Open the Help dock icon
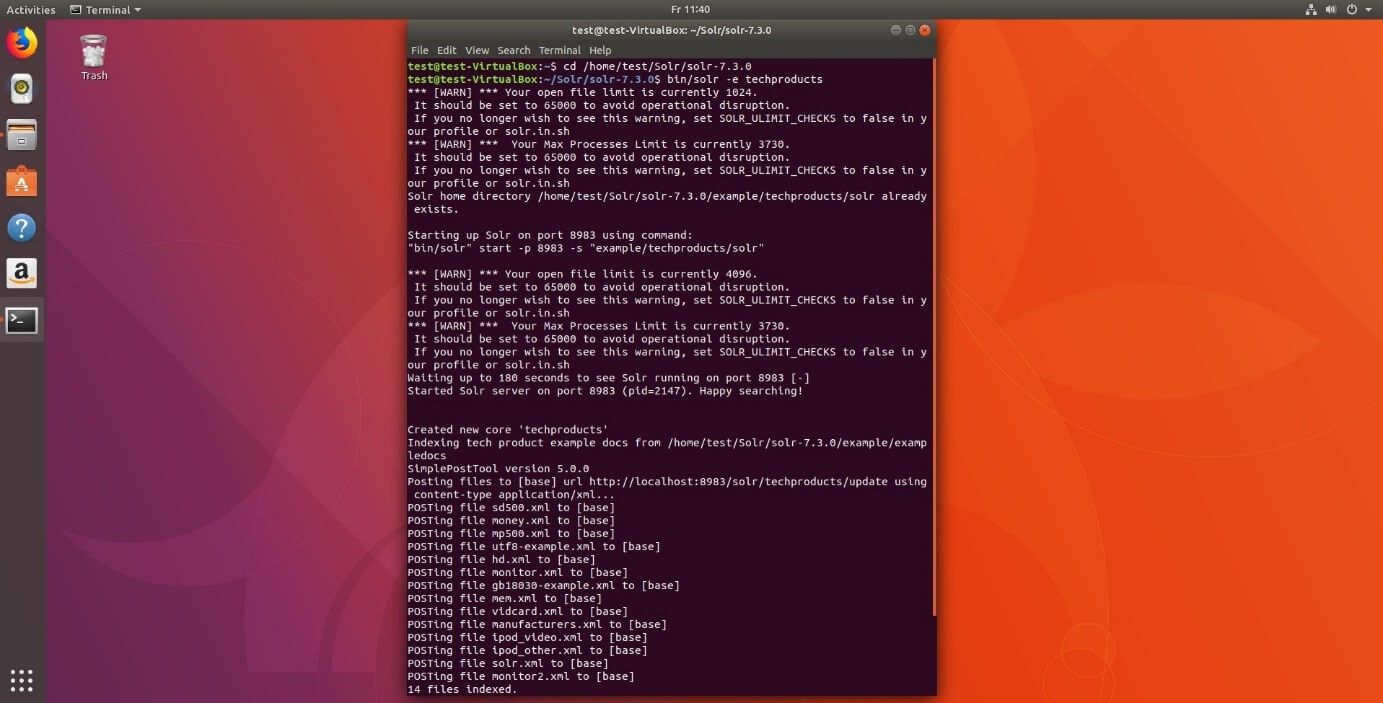 tap(22, 227)
